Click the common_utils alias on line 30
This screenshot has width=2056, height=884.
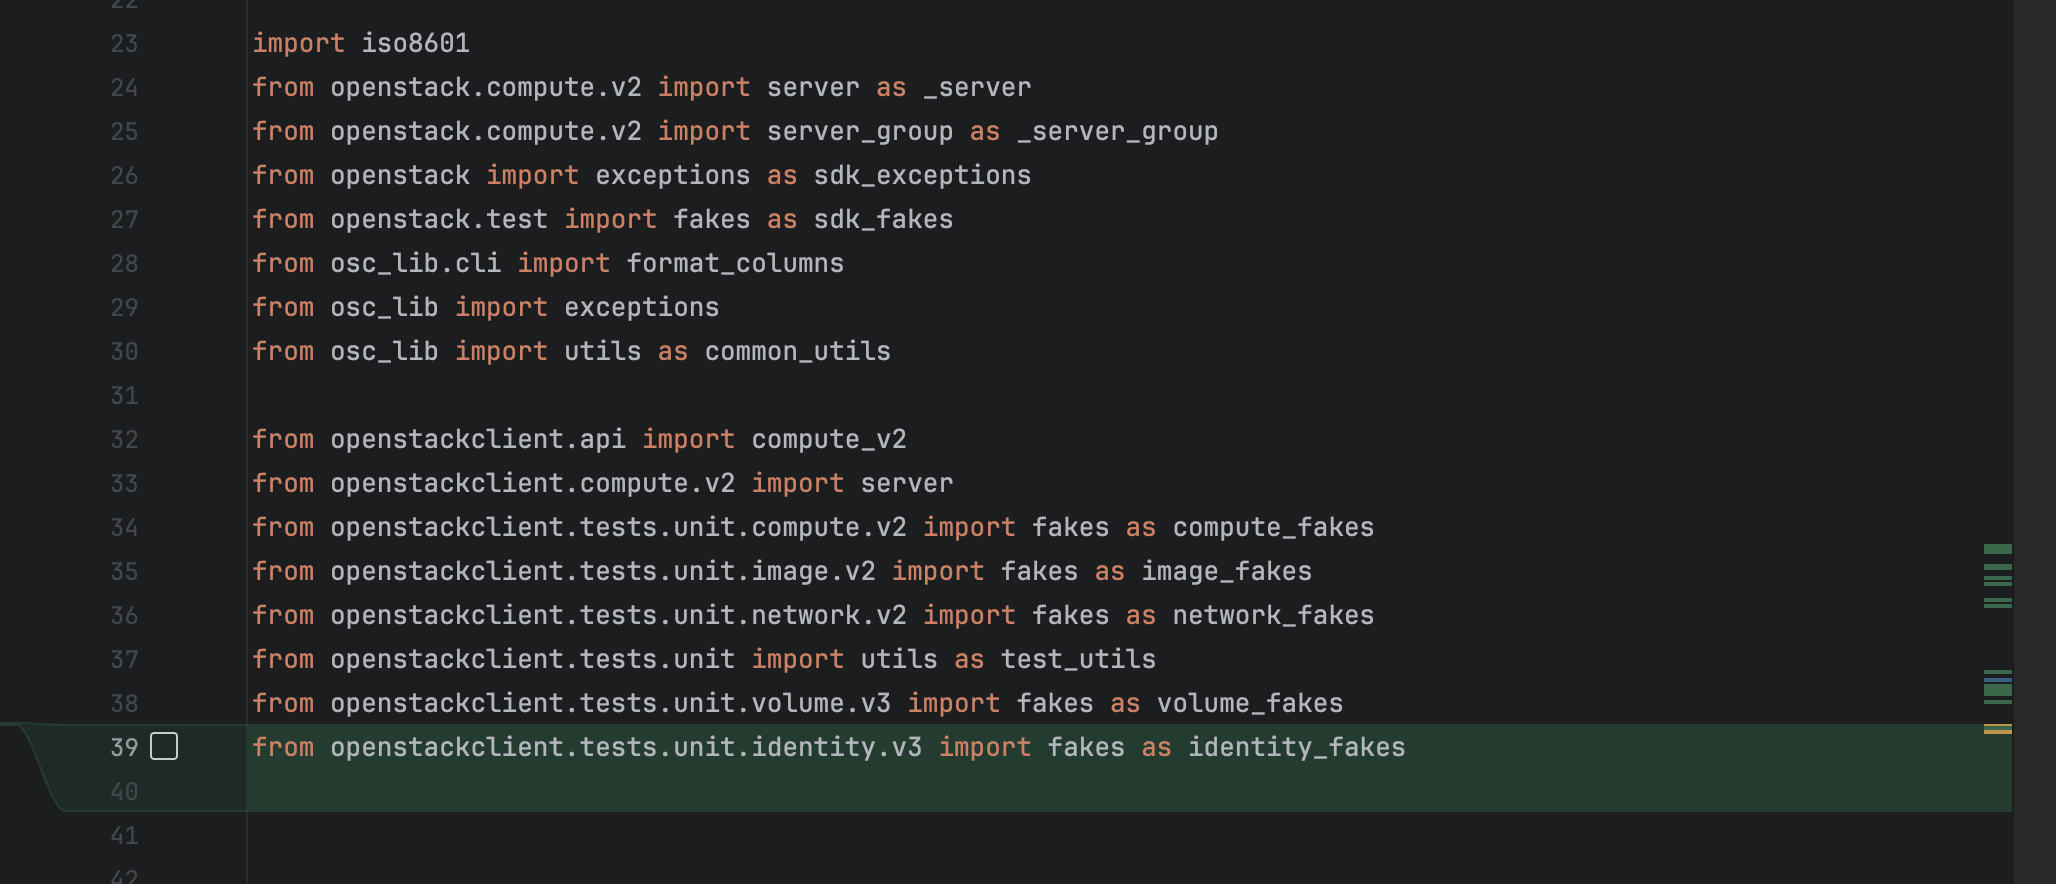click(x=797, y=351)
